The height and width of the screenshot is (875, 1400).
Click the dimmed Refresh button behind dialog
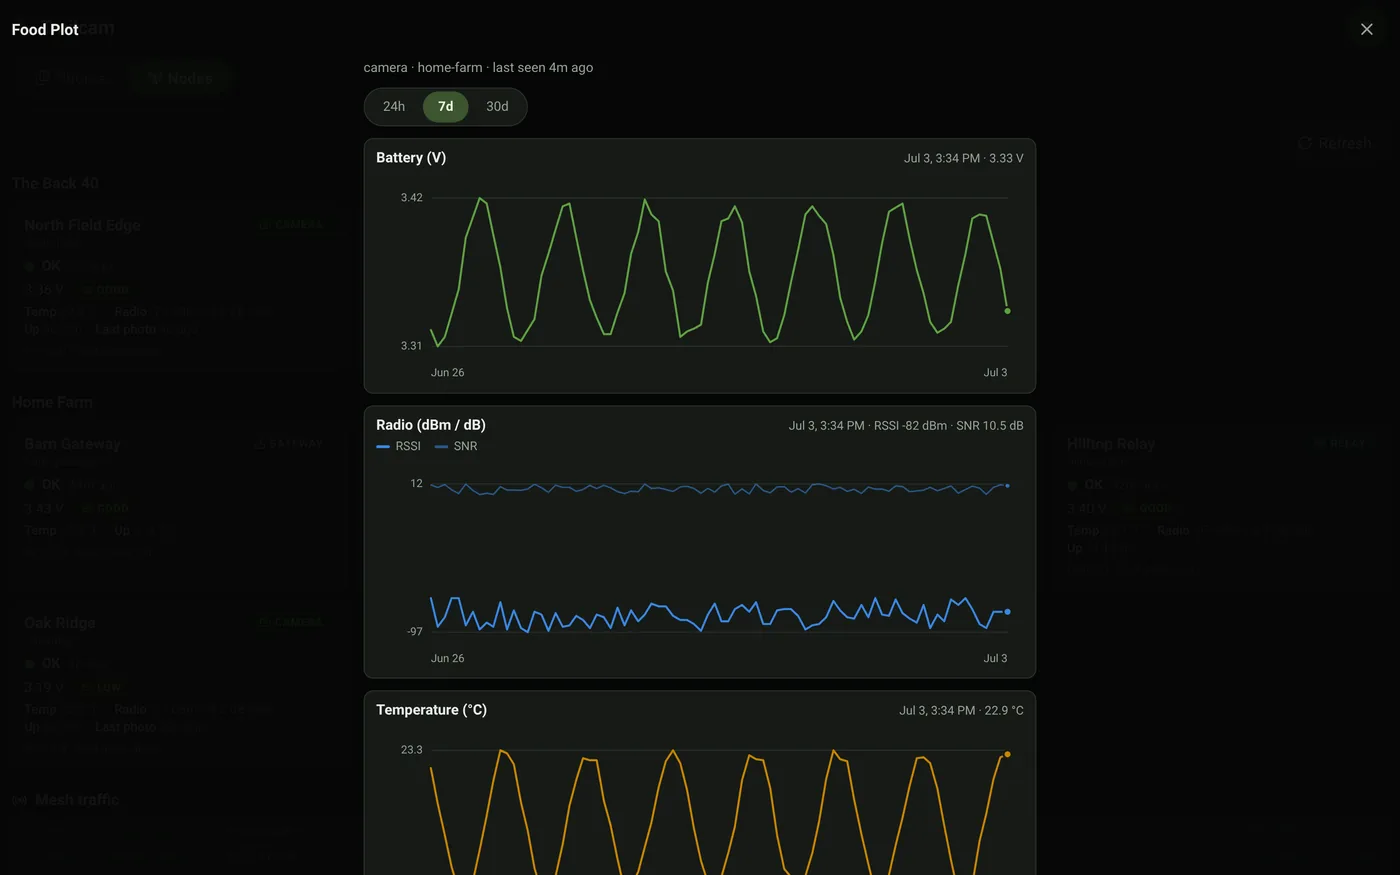point(1335,143)
